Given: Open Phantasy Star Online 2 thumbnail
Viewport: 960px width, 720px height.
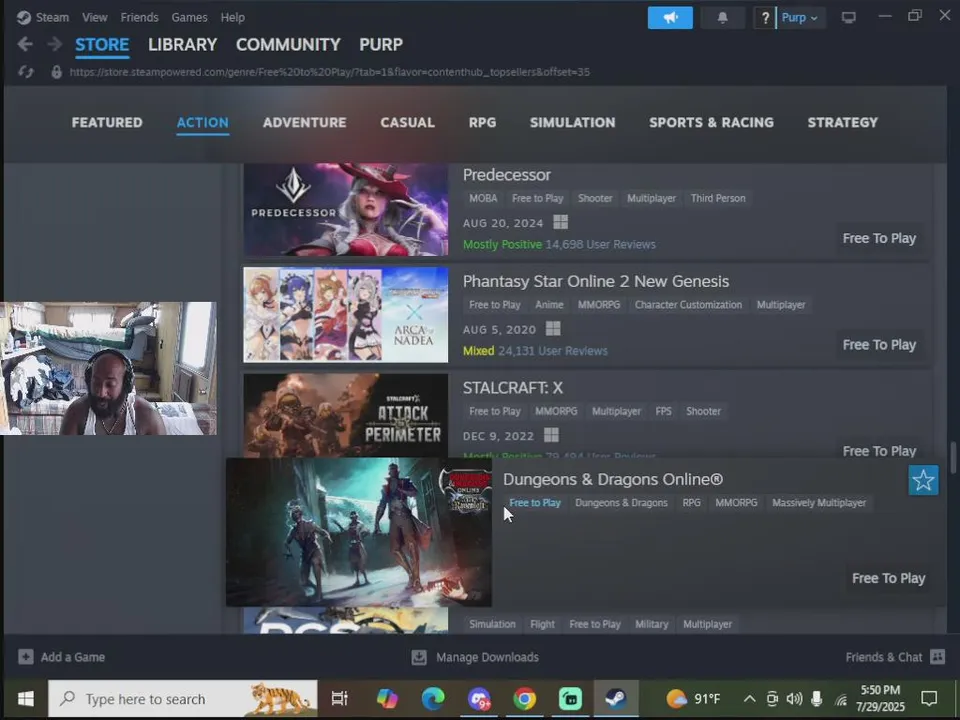Looking at the screenshot, I should pos(346,314).
